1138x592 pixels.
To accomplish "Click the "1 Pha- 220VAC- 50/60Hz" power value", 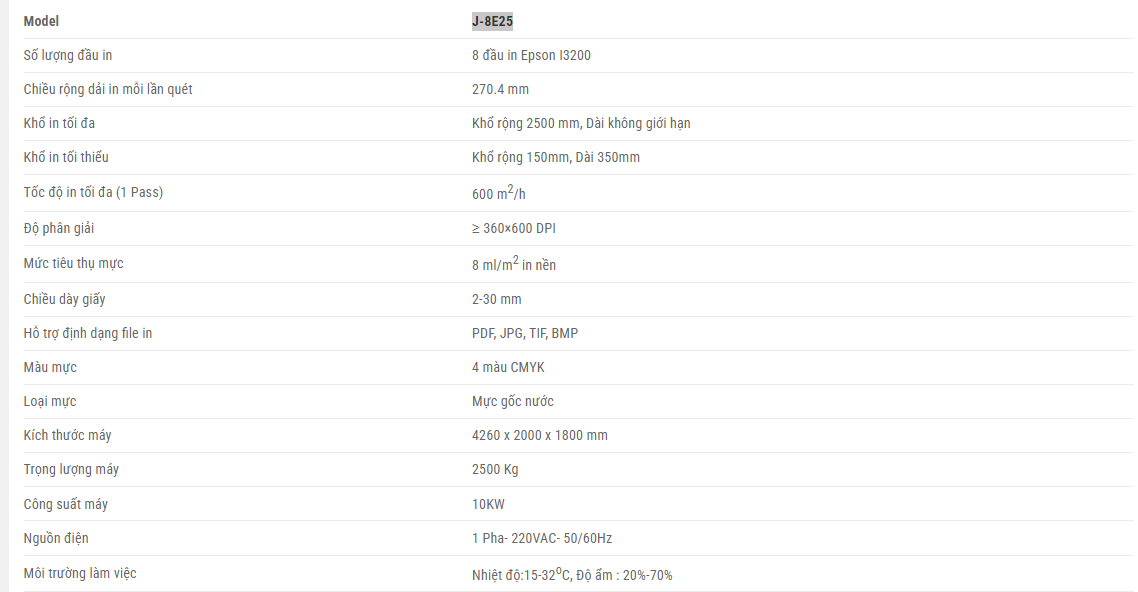I will [542, 538].
